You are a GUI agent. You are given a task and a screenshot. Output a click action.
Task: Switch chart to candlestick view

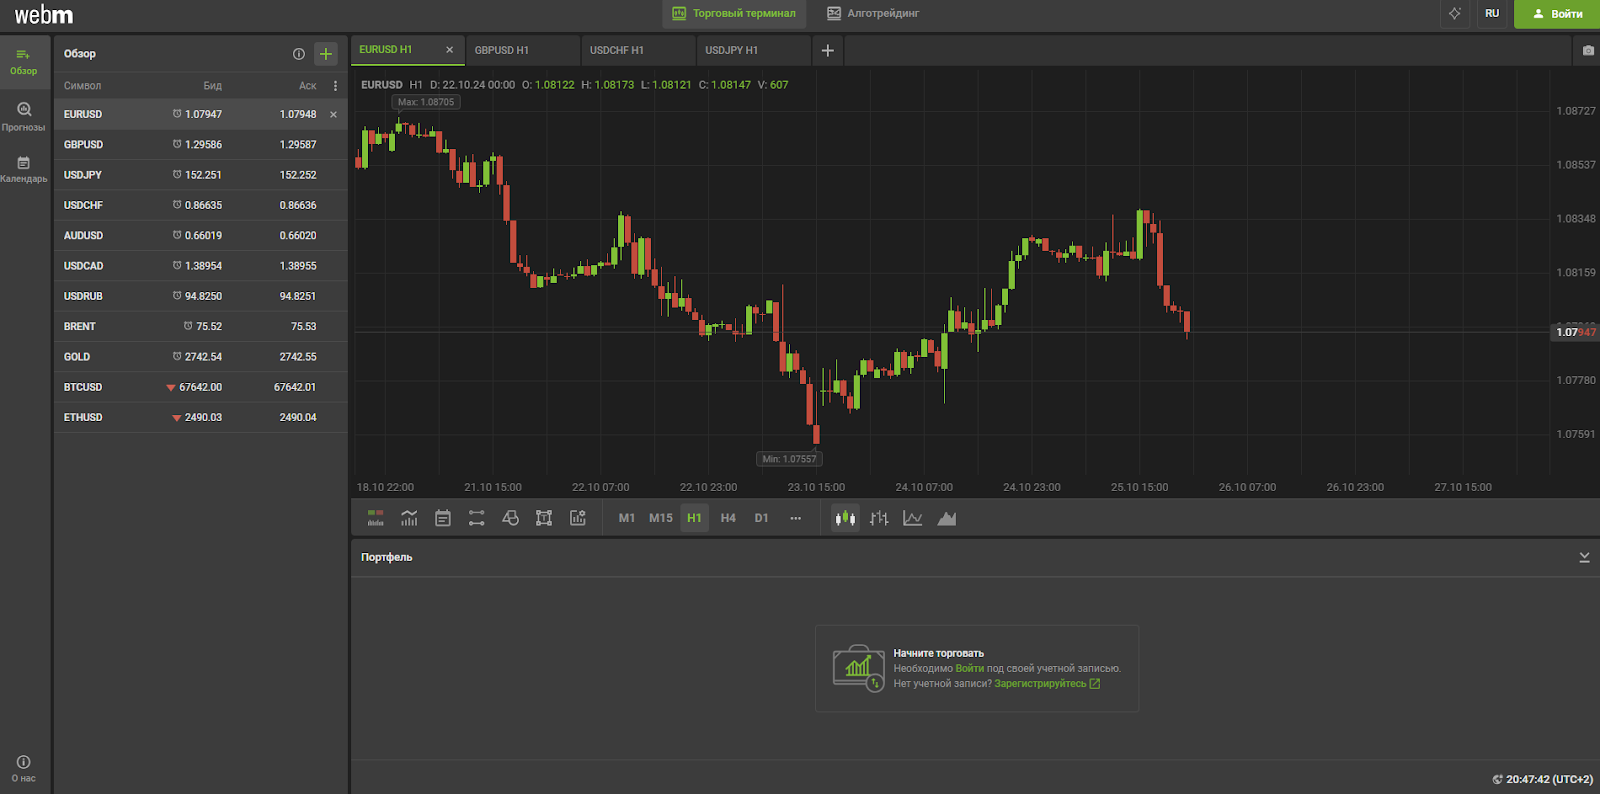point(845,518)
